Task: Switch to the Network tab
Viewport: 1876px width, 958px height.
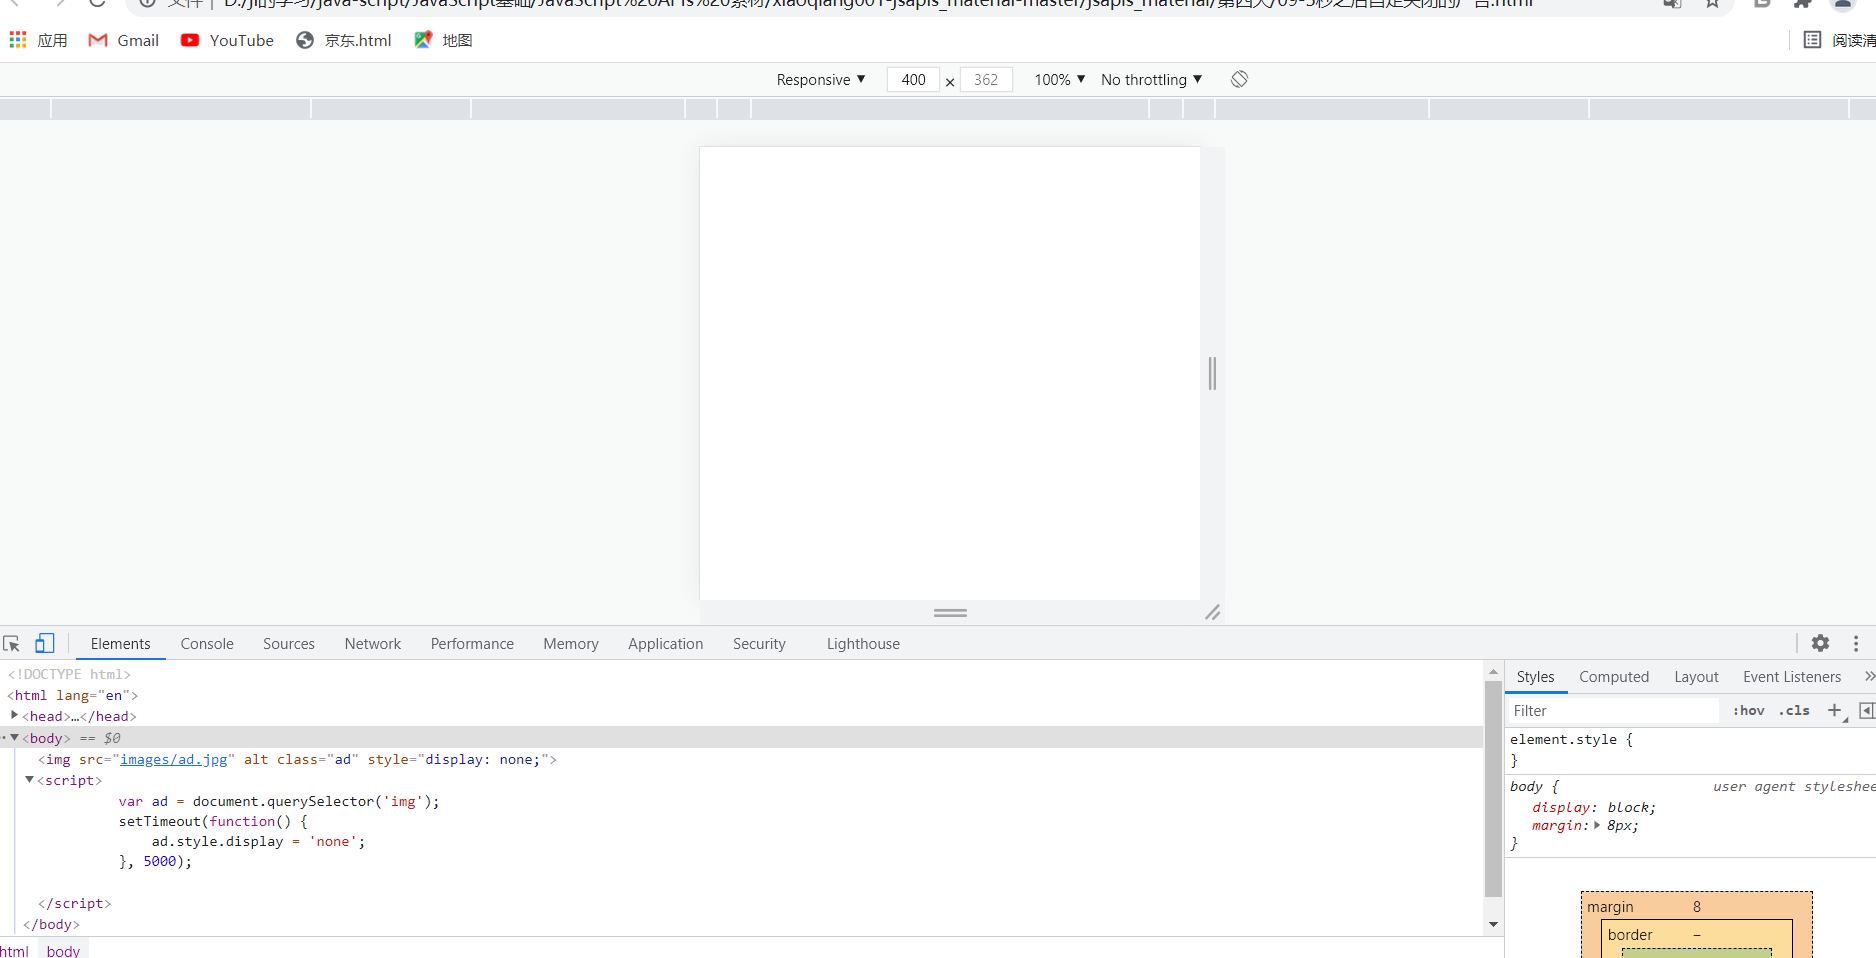Action: [x=373, y=644]
